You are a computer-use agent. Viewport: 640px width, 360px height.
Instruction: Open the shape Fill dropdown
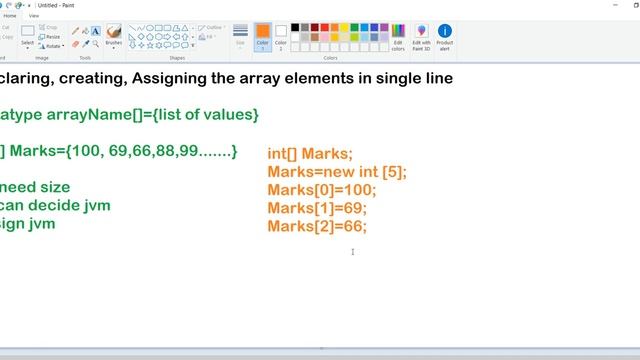(x=207, y=37)
